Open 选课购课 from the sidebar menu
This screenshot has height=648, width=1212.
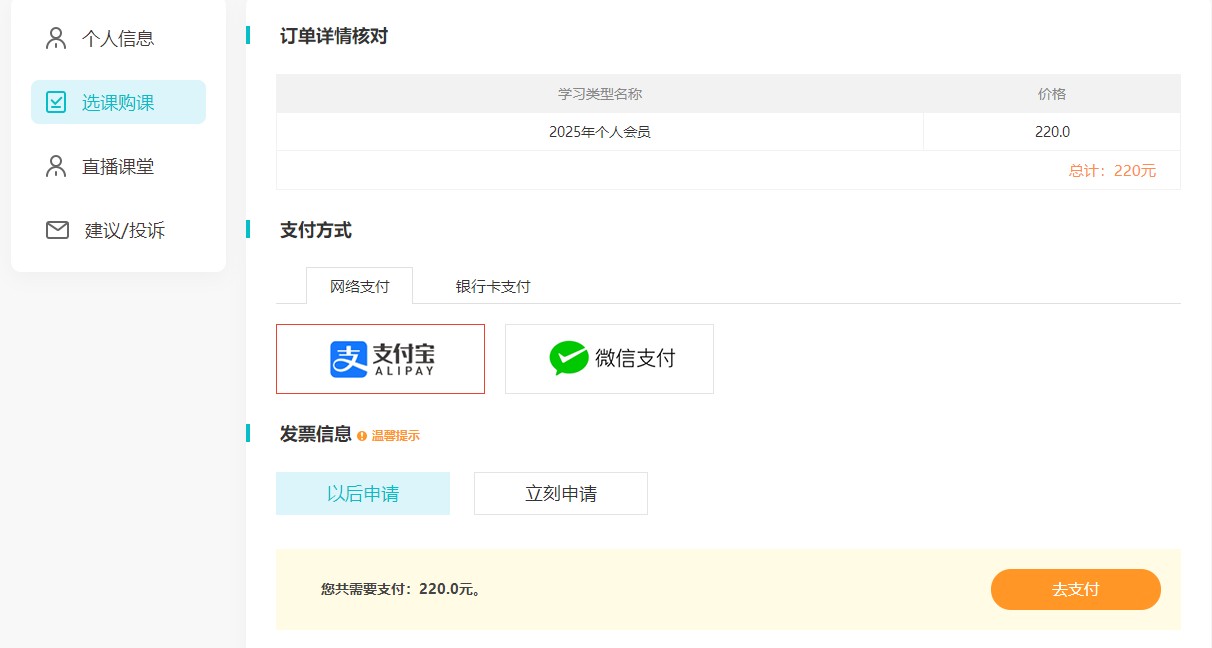point(118,101)
